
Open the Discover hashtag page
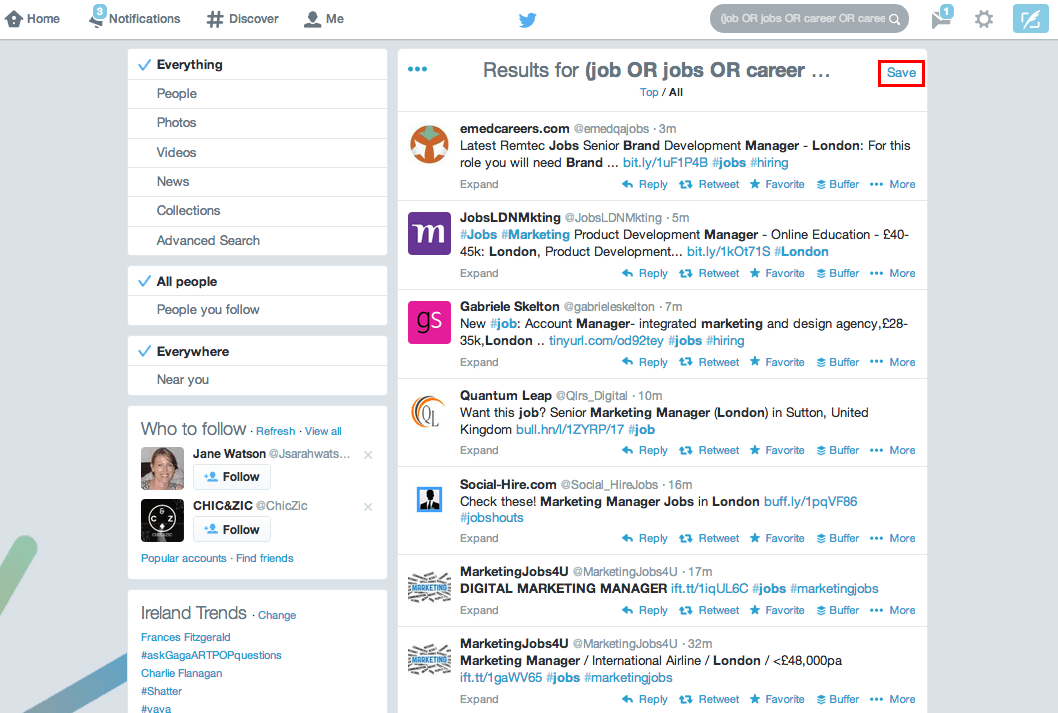(242, 19)
